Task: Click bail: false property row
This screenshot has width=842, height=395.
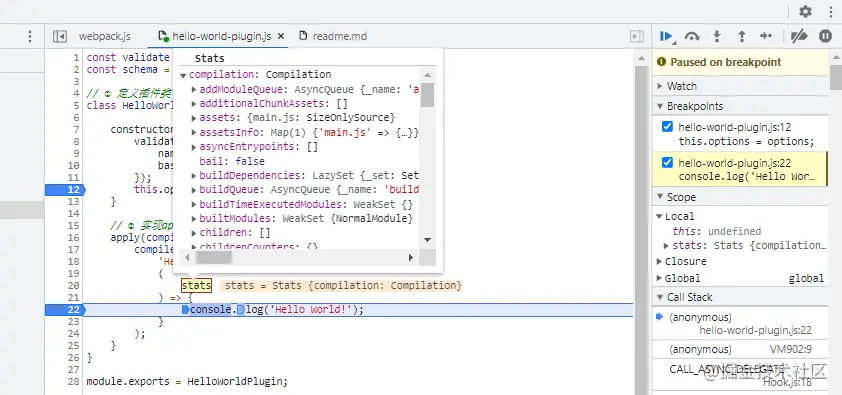Action: 232,161
